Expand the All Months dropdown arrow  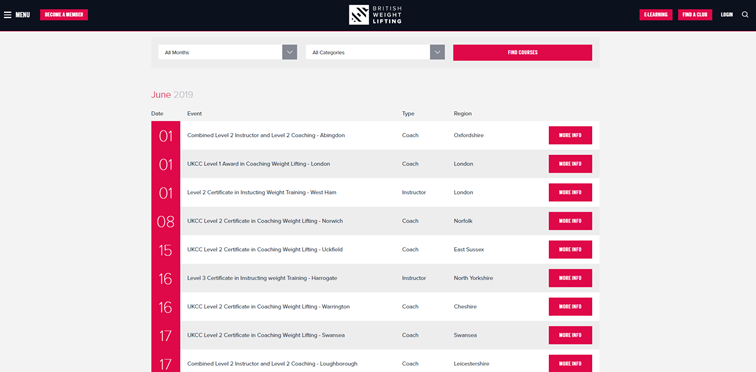click(289, 52)
